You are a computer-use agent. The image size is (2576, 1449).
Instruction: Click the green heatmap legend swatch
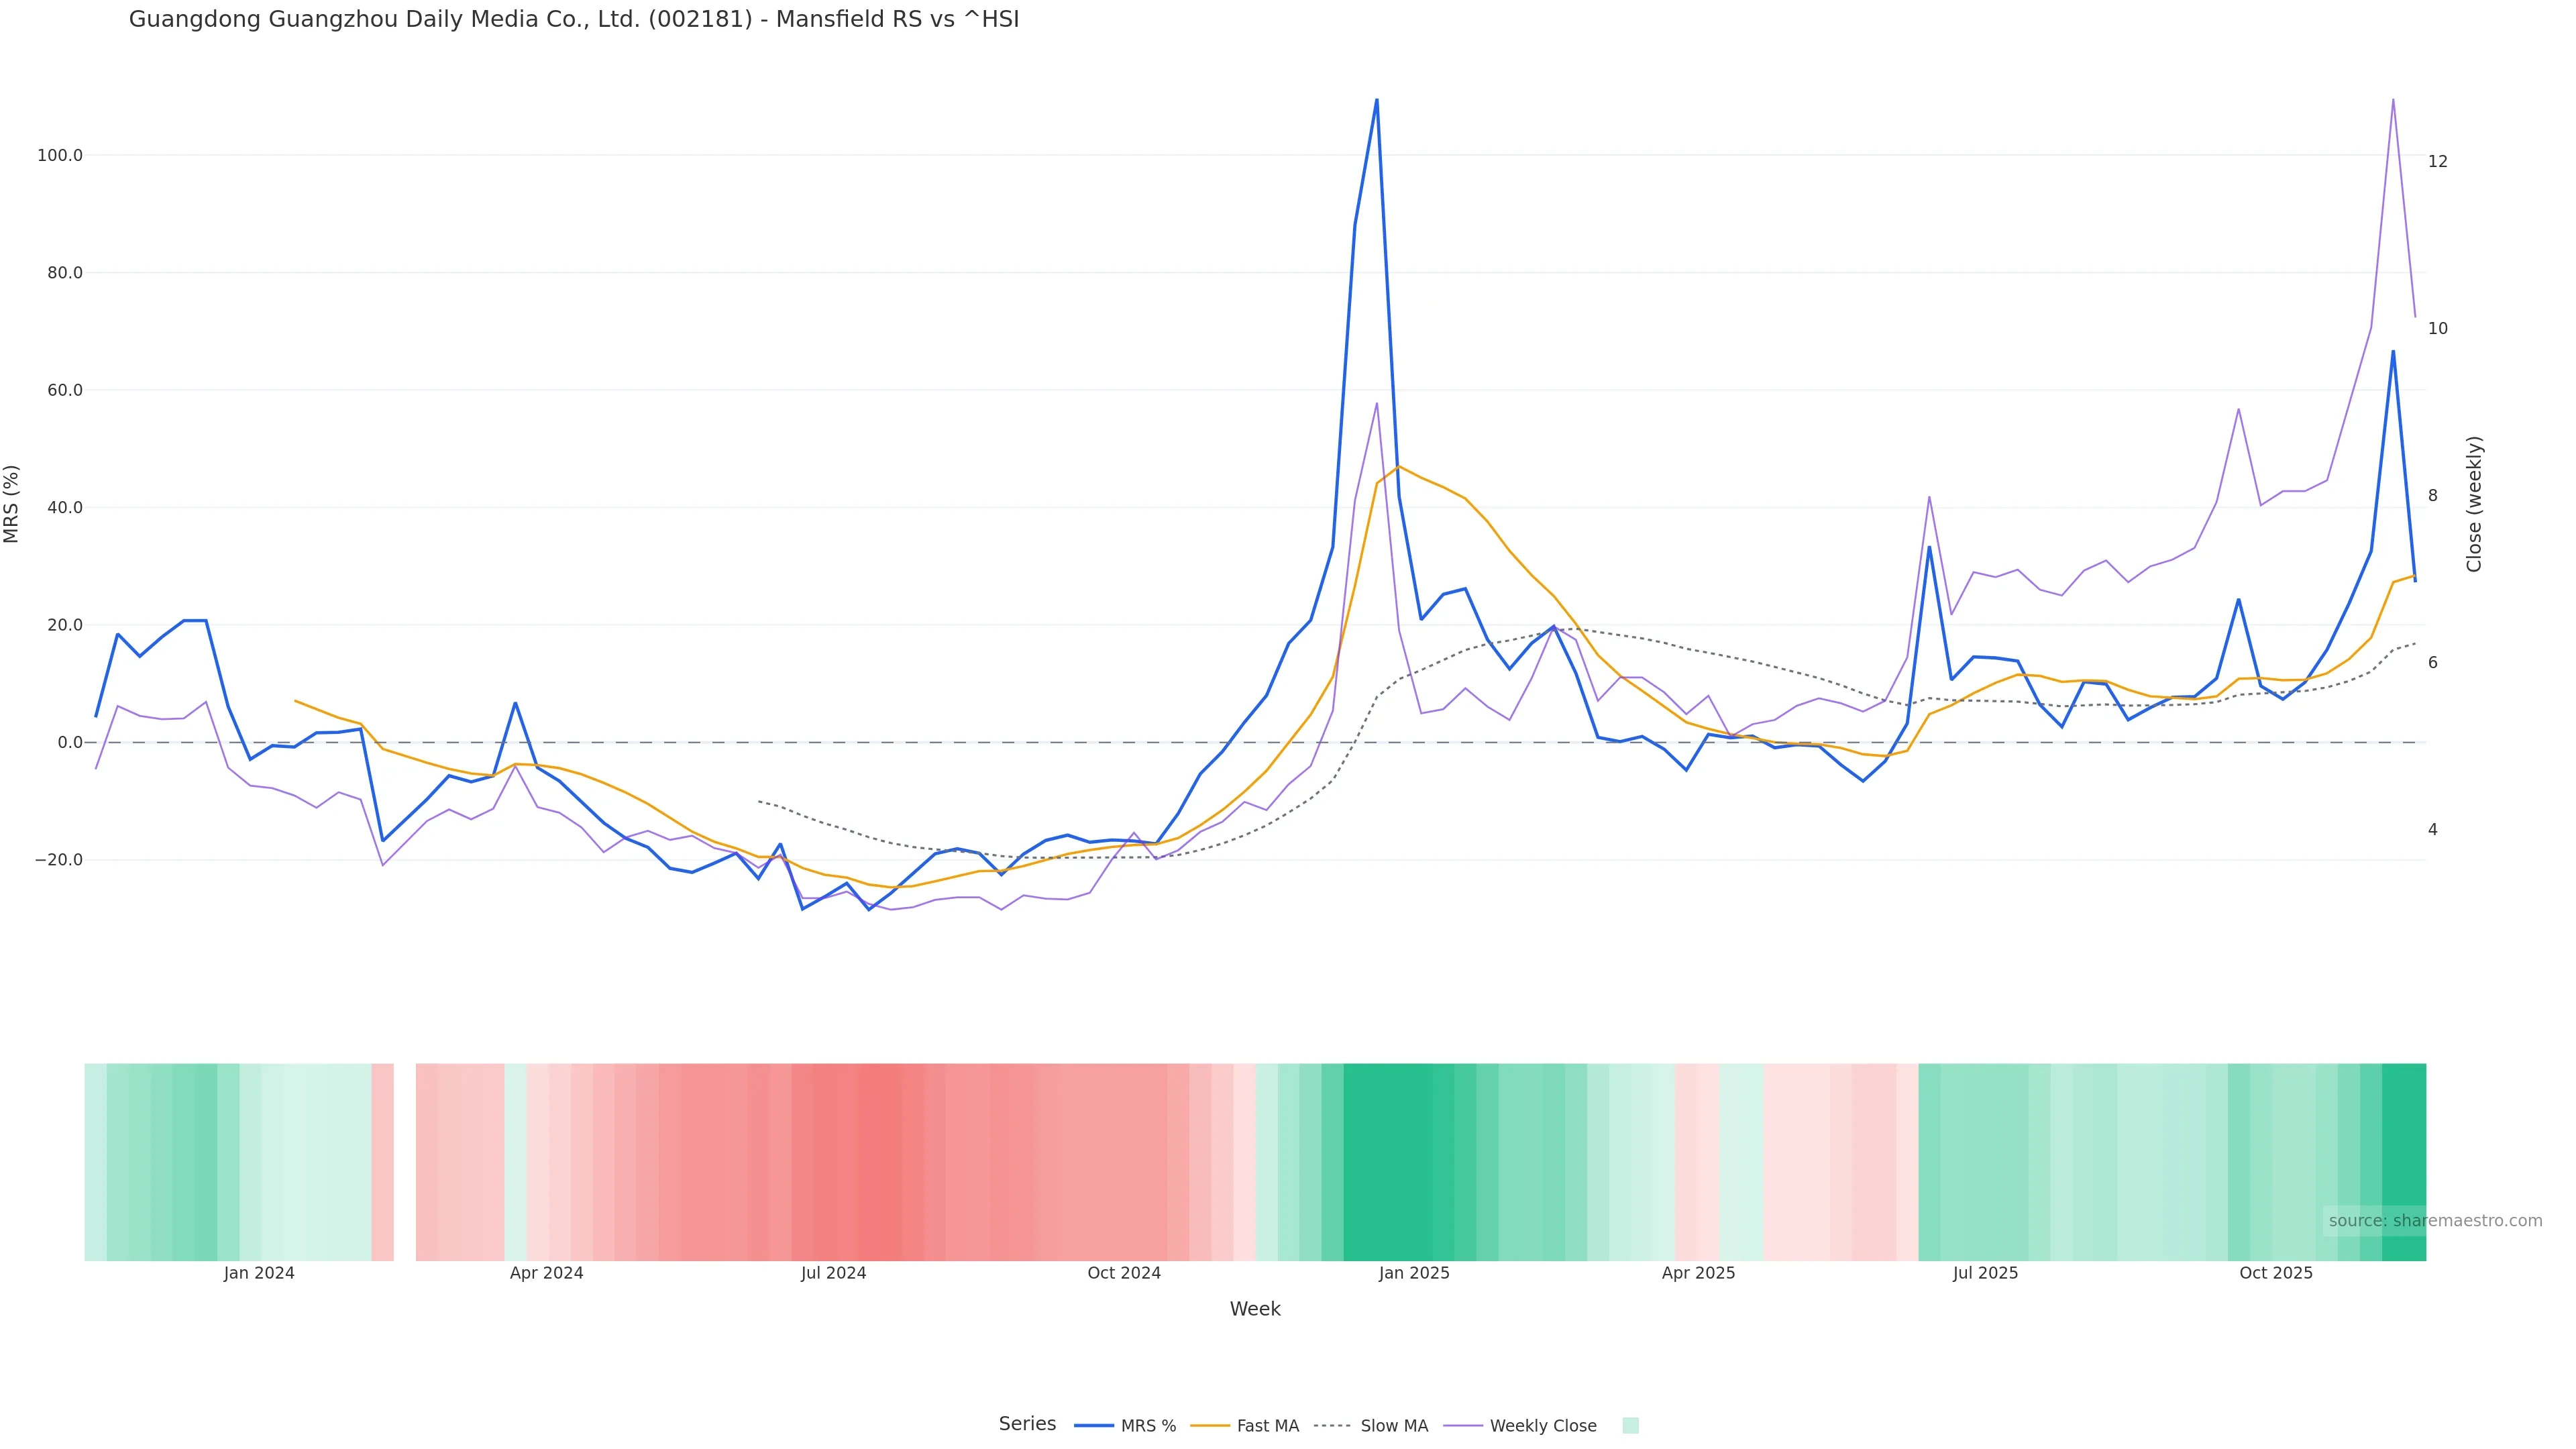pyautogui.click(x=1630, y=1426)
